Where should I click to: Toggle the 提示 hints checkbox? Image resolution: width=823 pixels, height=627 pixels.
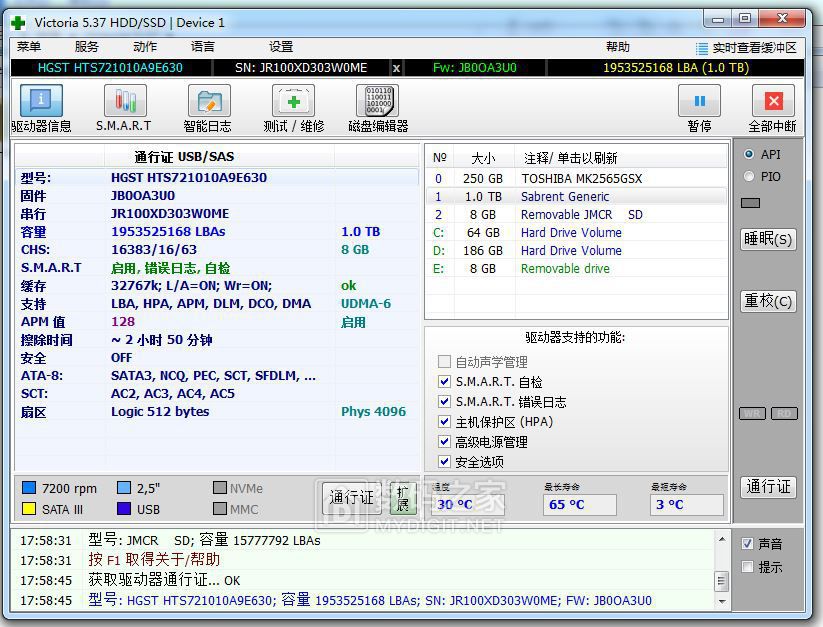[748, 567]
